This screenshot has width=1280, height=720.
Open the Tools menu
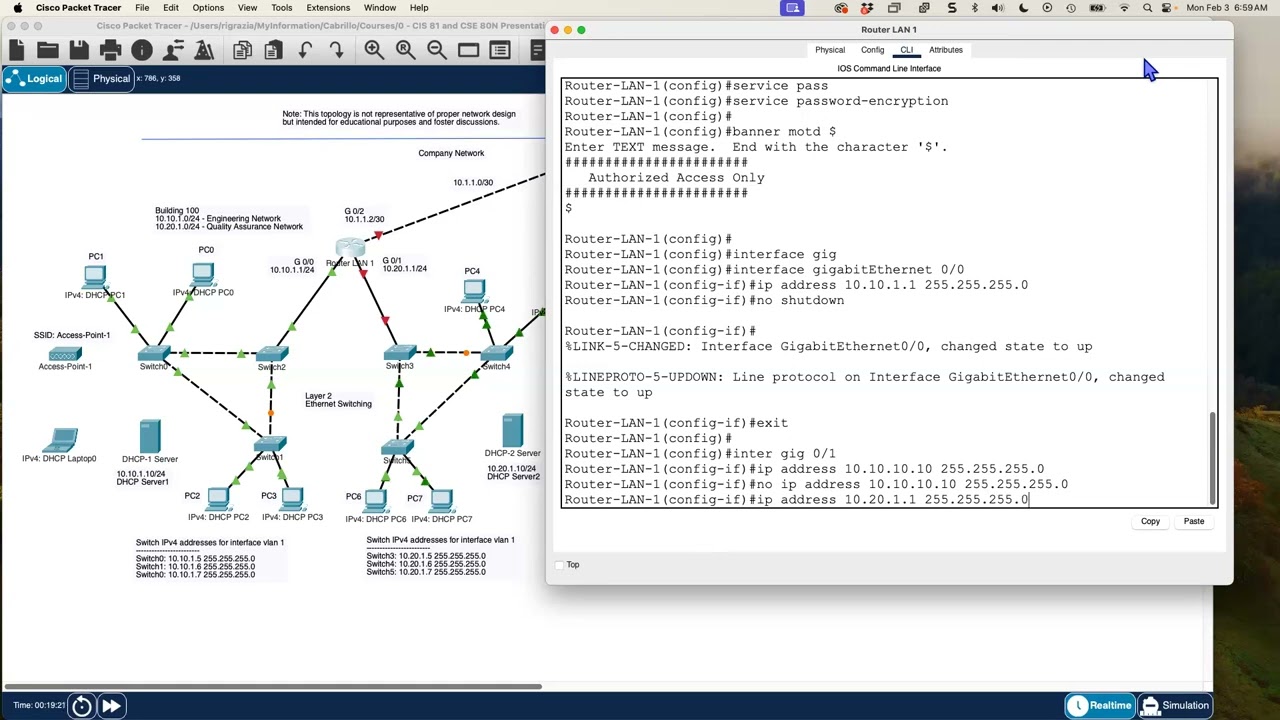282,8
